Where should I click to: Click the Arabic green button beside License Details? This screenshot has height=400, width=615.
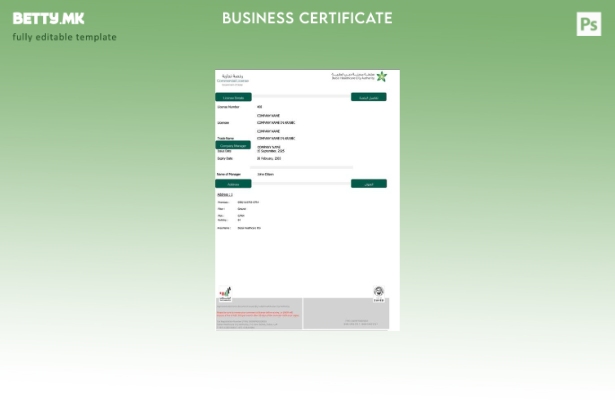pyautogui.click(x=368, y=97)
